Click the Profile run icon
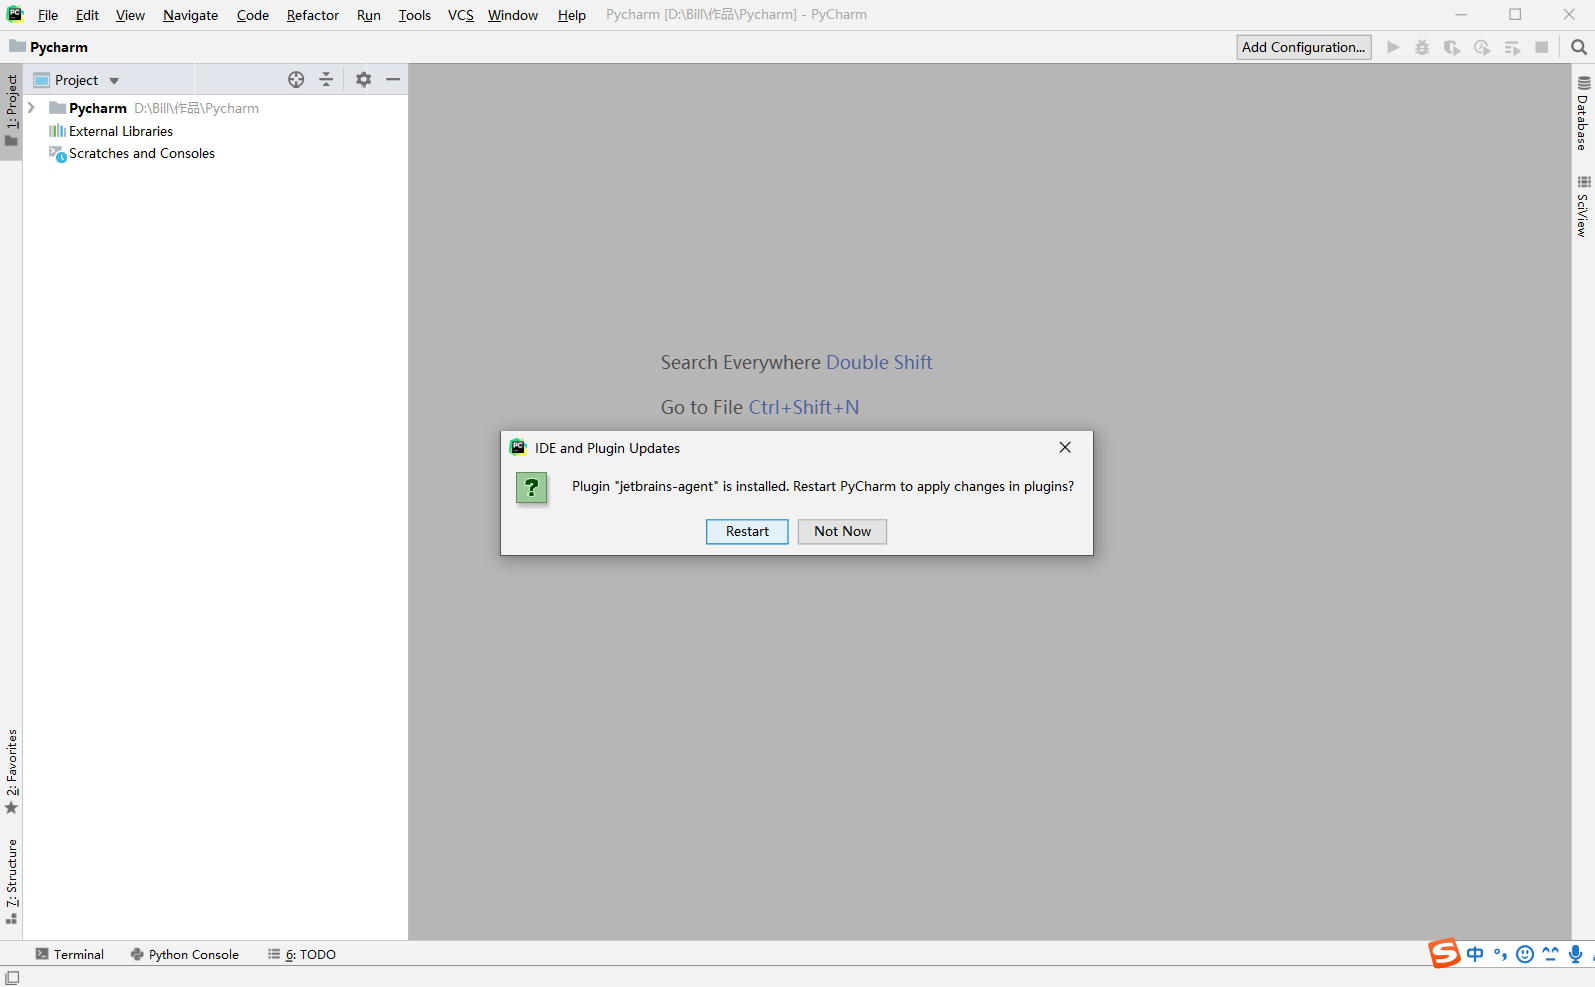The height and width of the screenshot is (987, 1595). 1482,47
